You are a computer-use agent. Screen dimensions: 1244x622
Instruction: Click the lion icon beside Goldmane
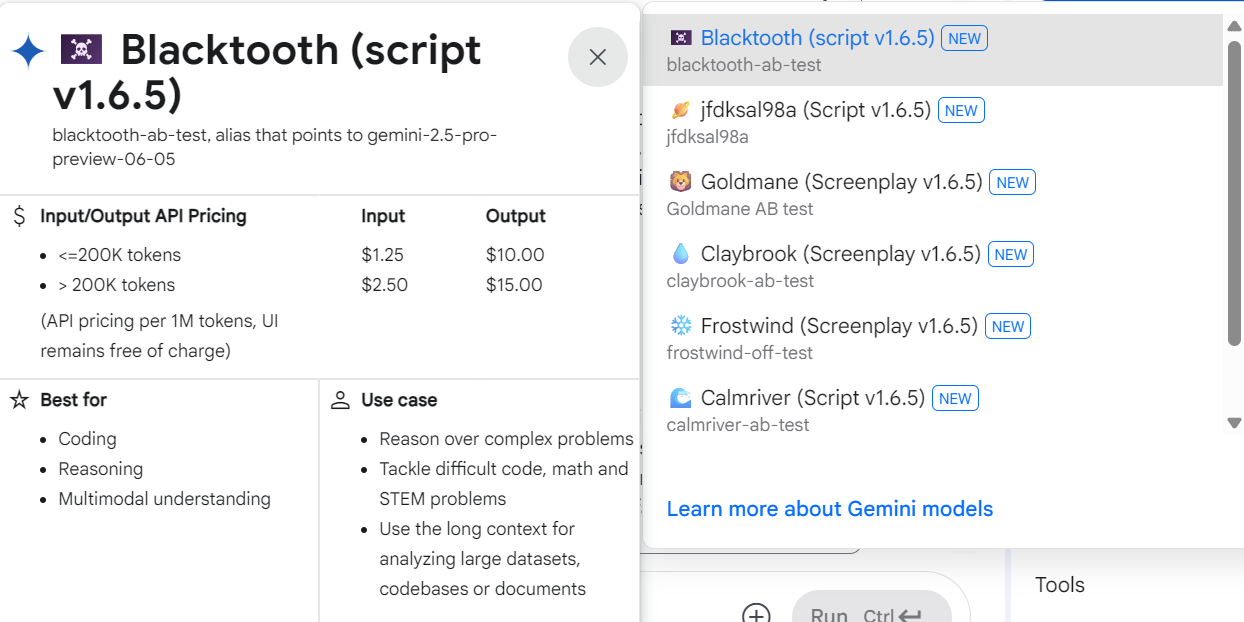(680, 182)
